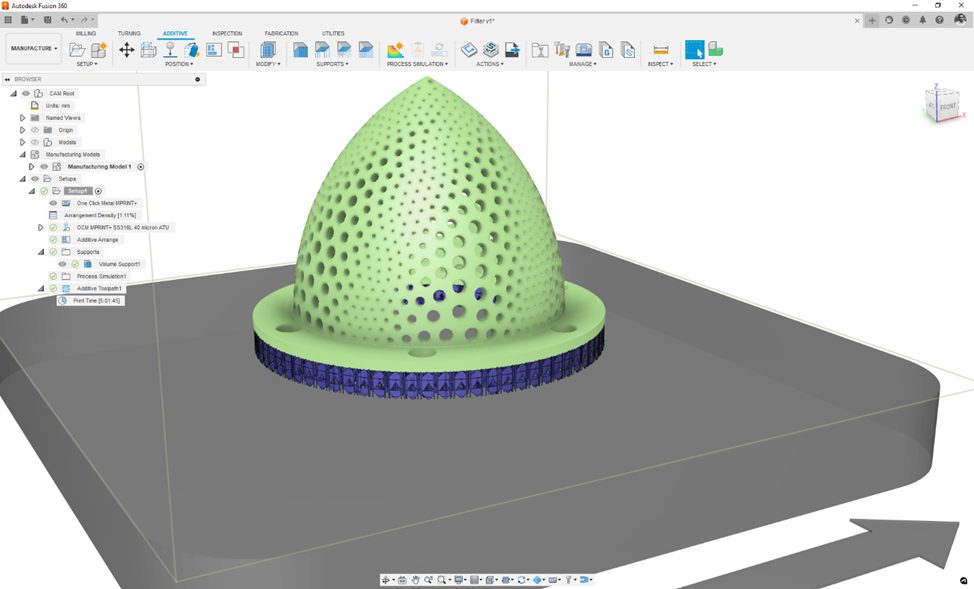This screenshot has height=589, width=974.
Task: Click the Process Simulation study icon
Action: pyautogui.click(x=395, y=49)
